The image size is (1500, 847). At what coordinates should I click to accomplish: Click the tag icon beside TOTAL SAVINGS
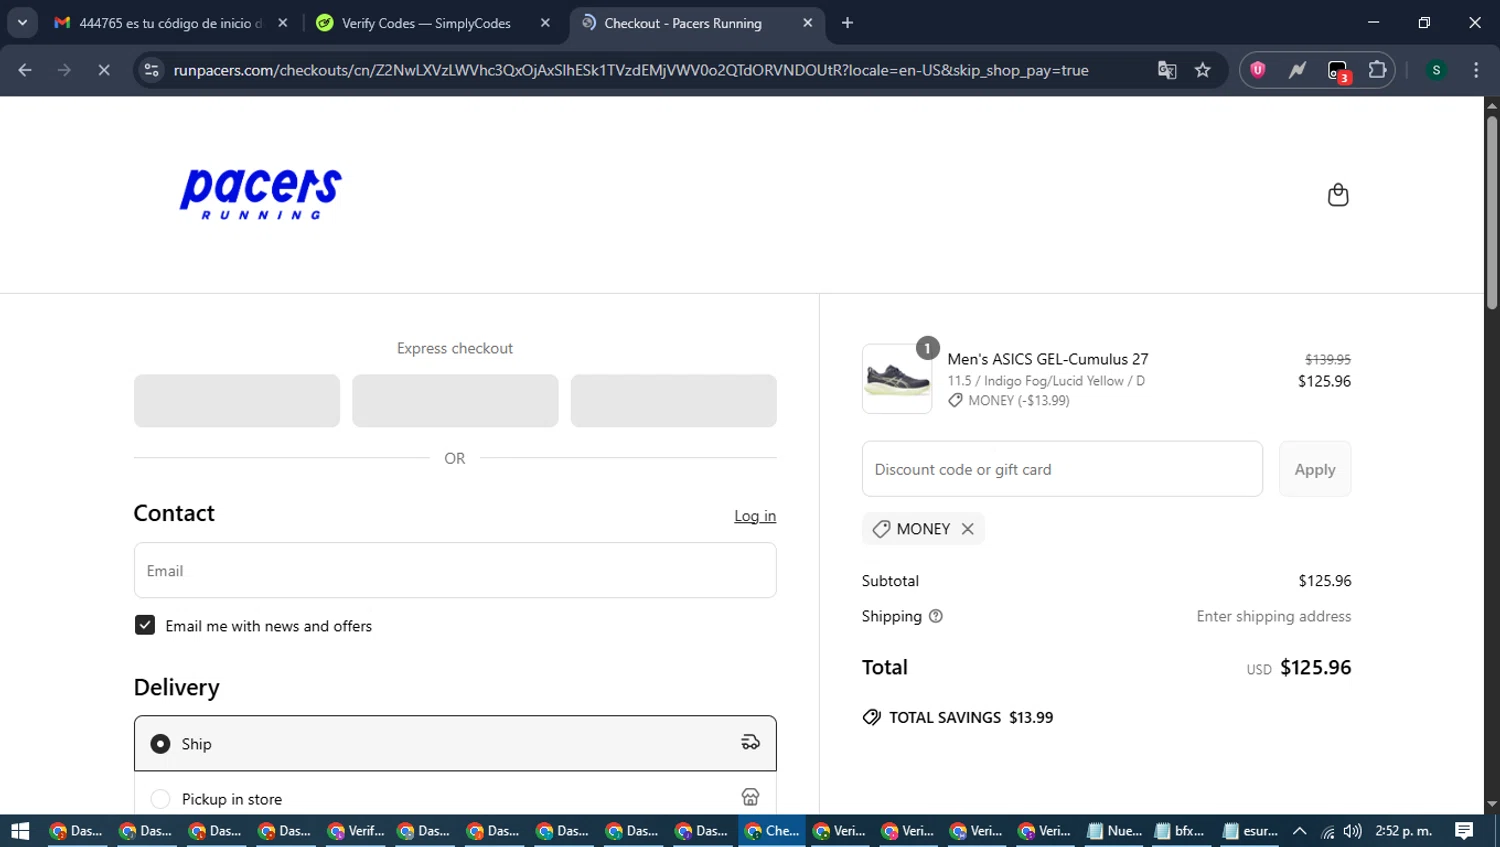coord(872,717)
